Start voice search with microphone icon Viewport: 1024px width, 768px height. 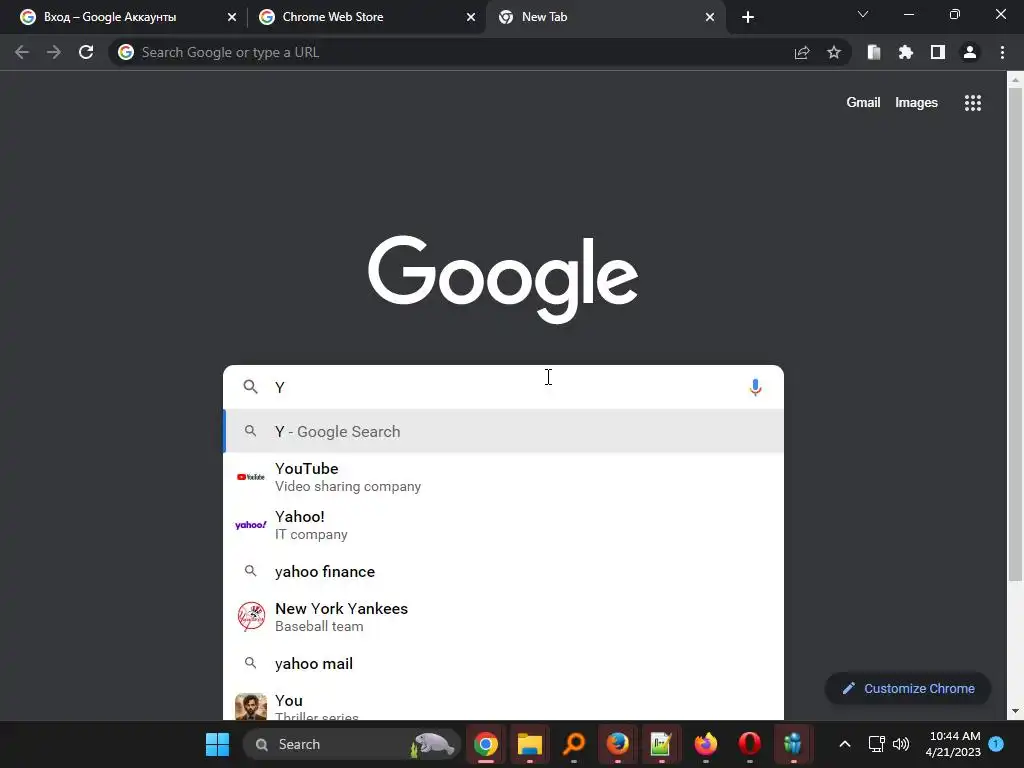click(755, 387)
